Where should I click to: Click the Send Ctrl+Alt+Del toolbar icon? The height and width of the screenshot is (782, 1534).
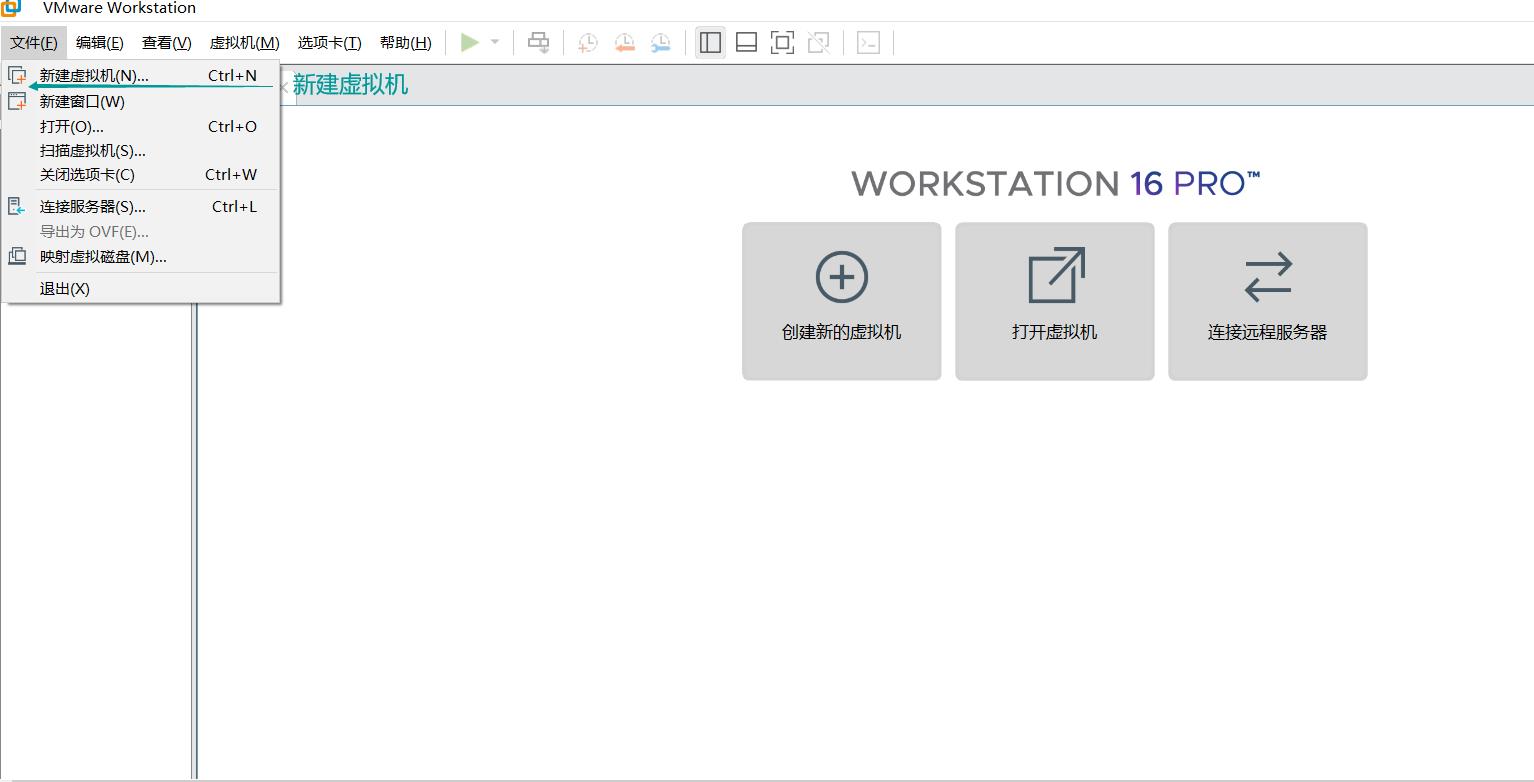pyautogui.click(x=538, y=42)
